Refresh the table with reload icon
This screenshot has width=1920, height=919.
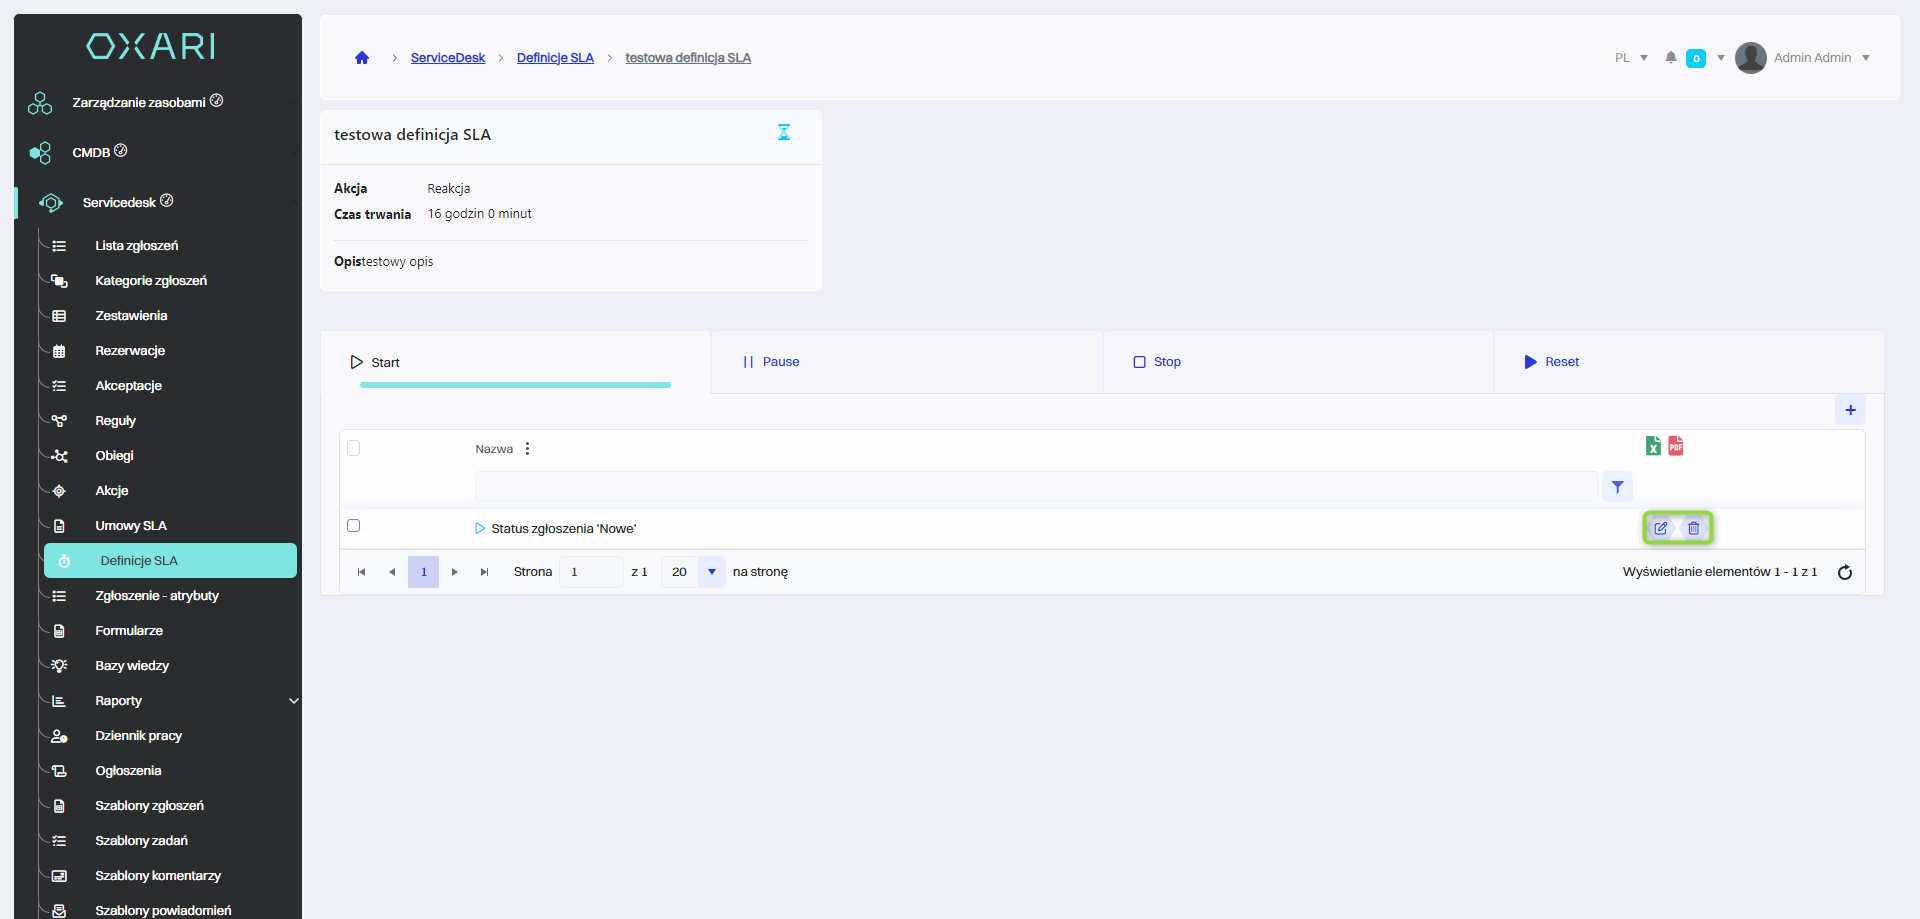(x=1845, y=572)
